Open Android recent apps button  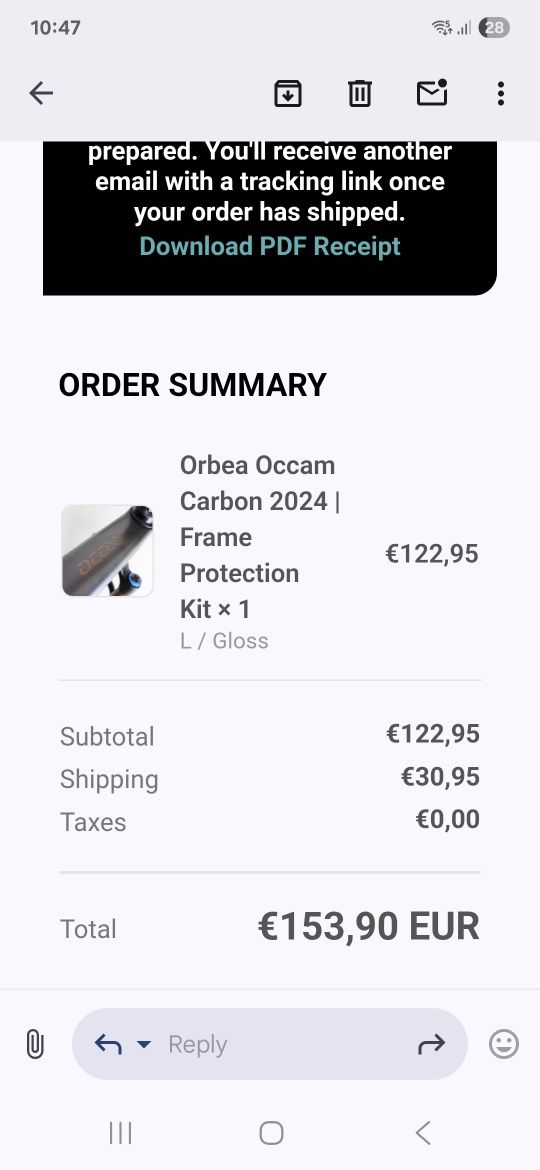(x=120, y=1133)
